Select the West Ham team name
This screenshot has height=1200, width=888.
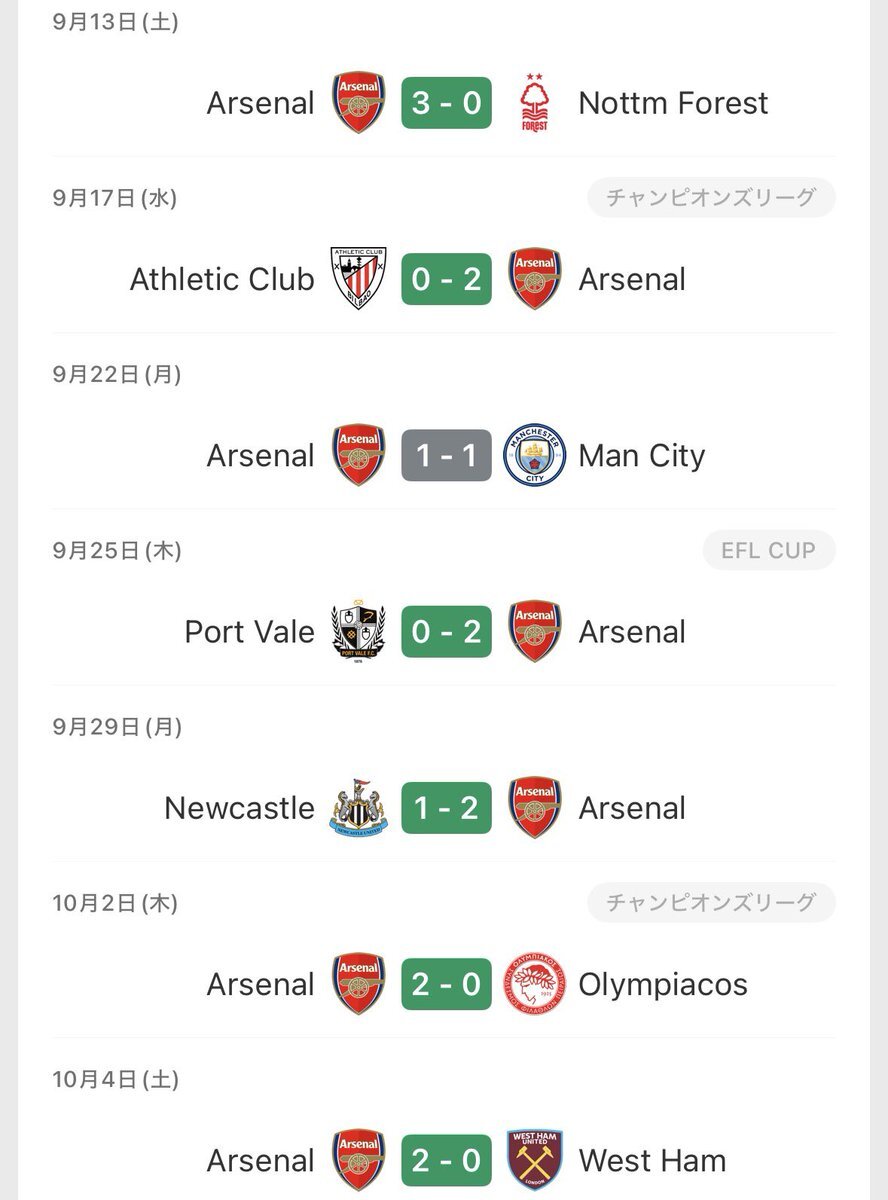(652, 1160)
